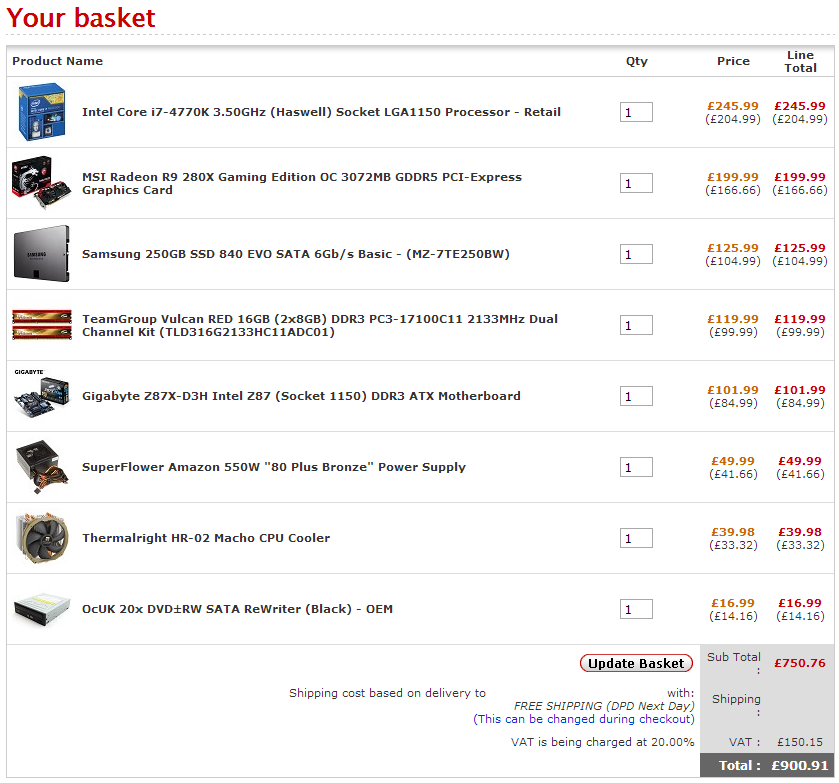This screenshot has height=783, width=839.
Task: Click the quantity field for TeamGroup RAM
Action: [636, 326]
